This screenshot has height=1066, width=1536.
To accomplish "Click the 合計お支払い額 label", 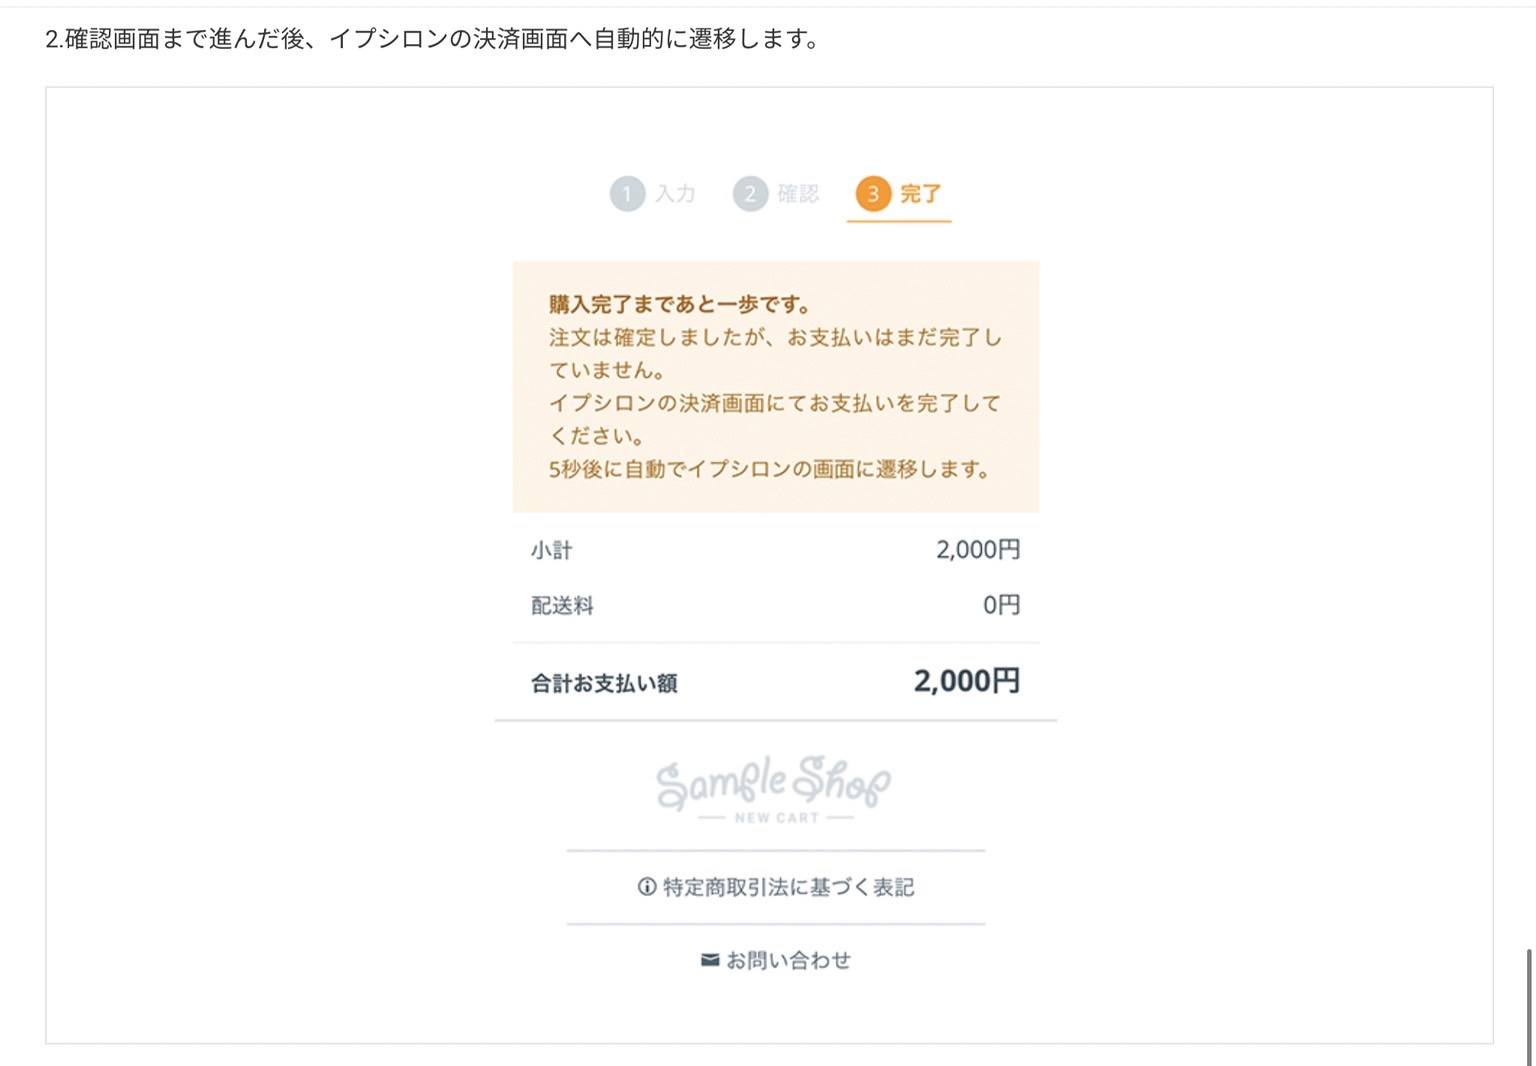I will [604, 683].
